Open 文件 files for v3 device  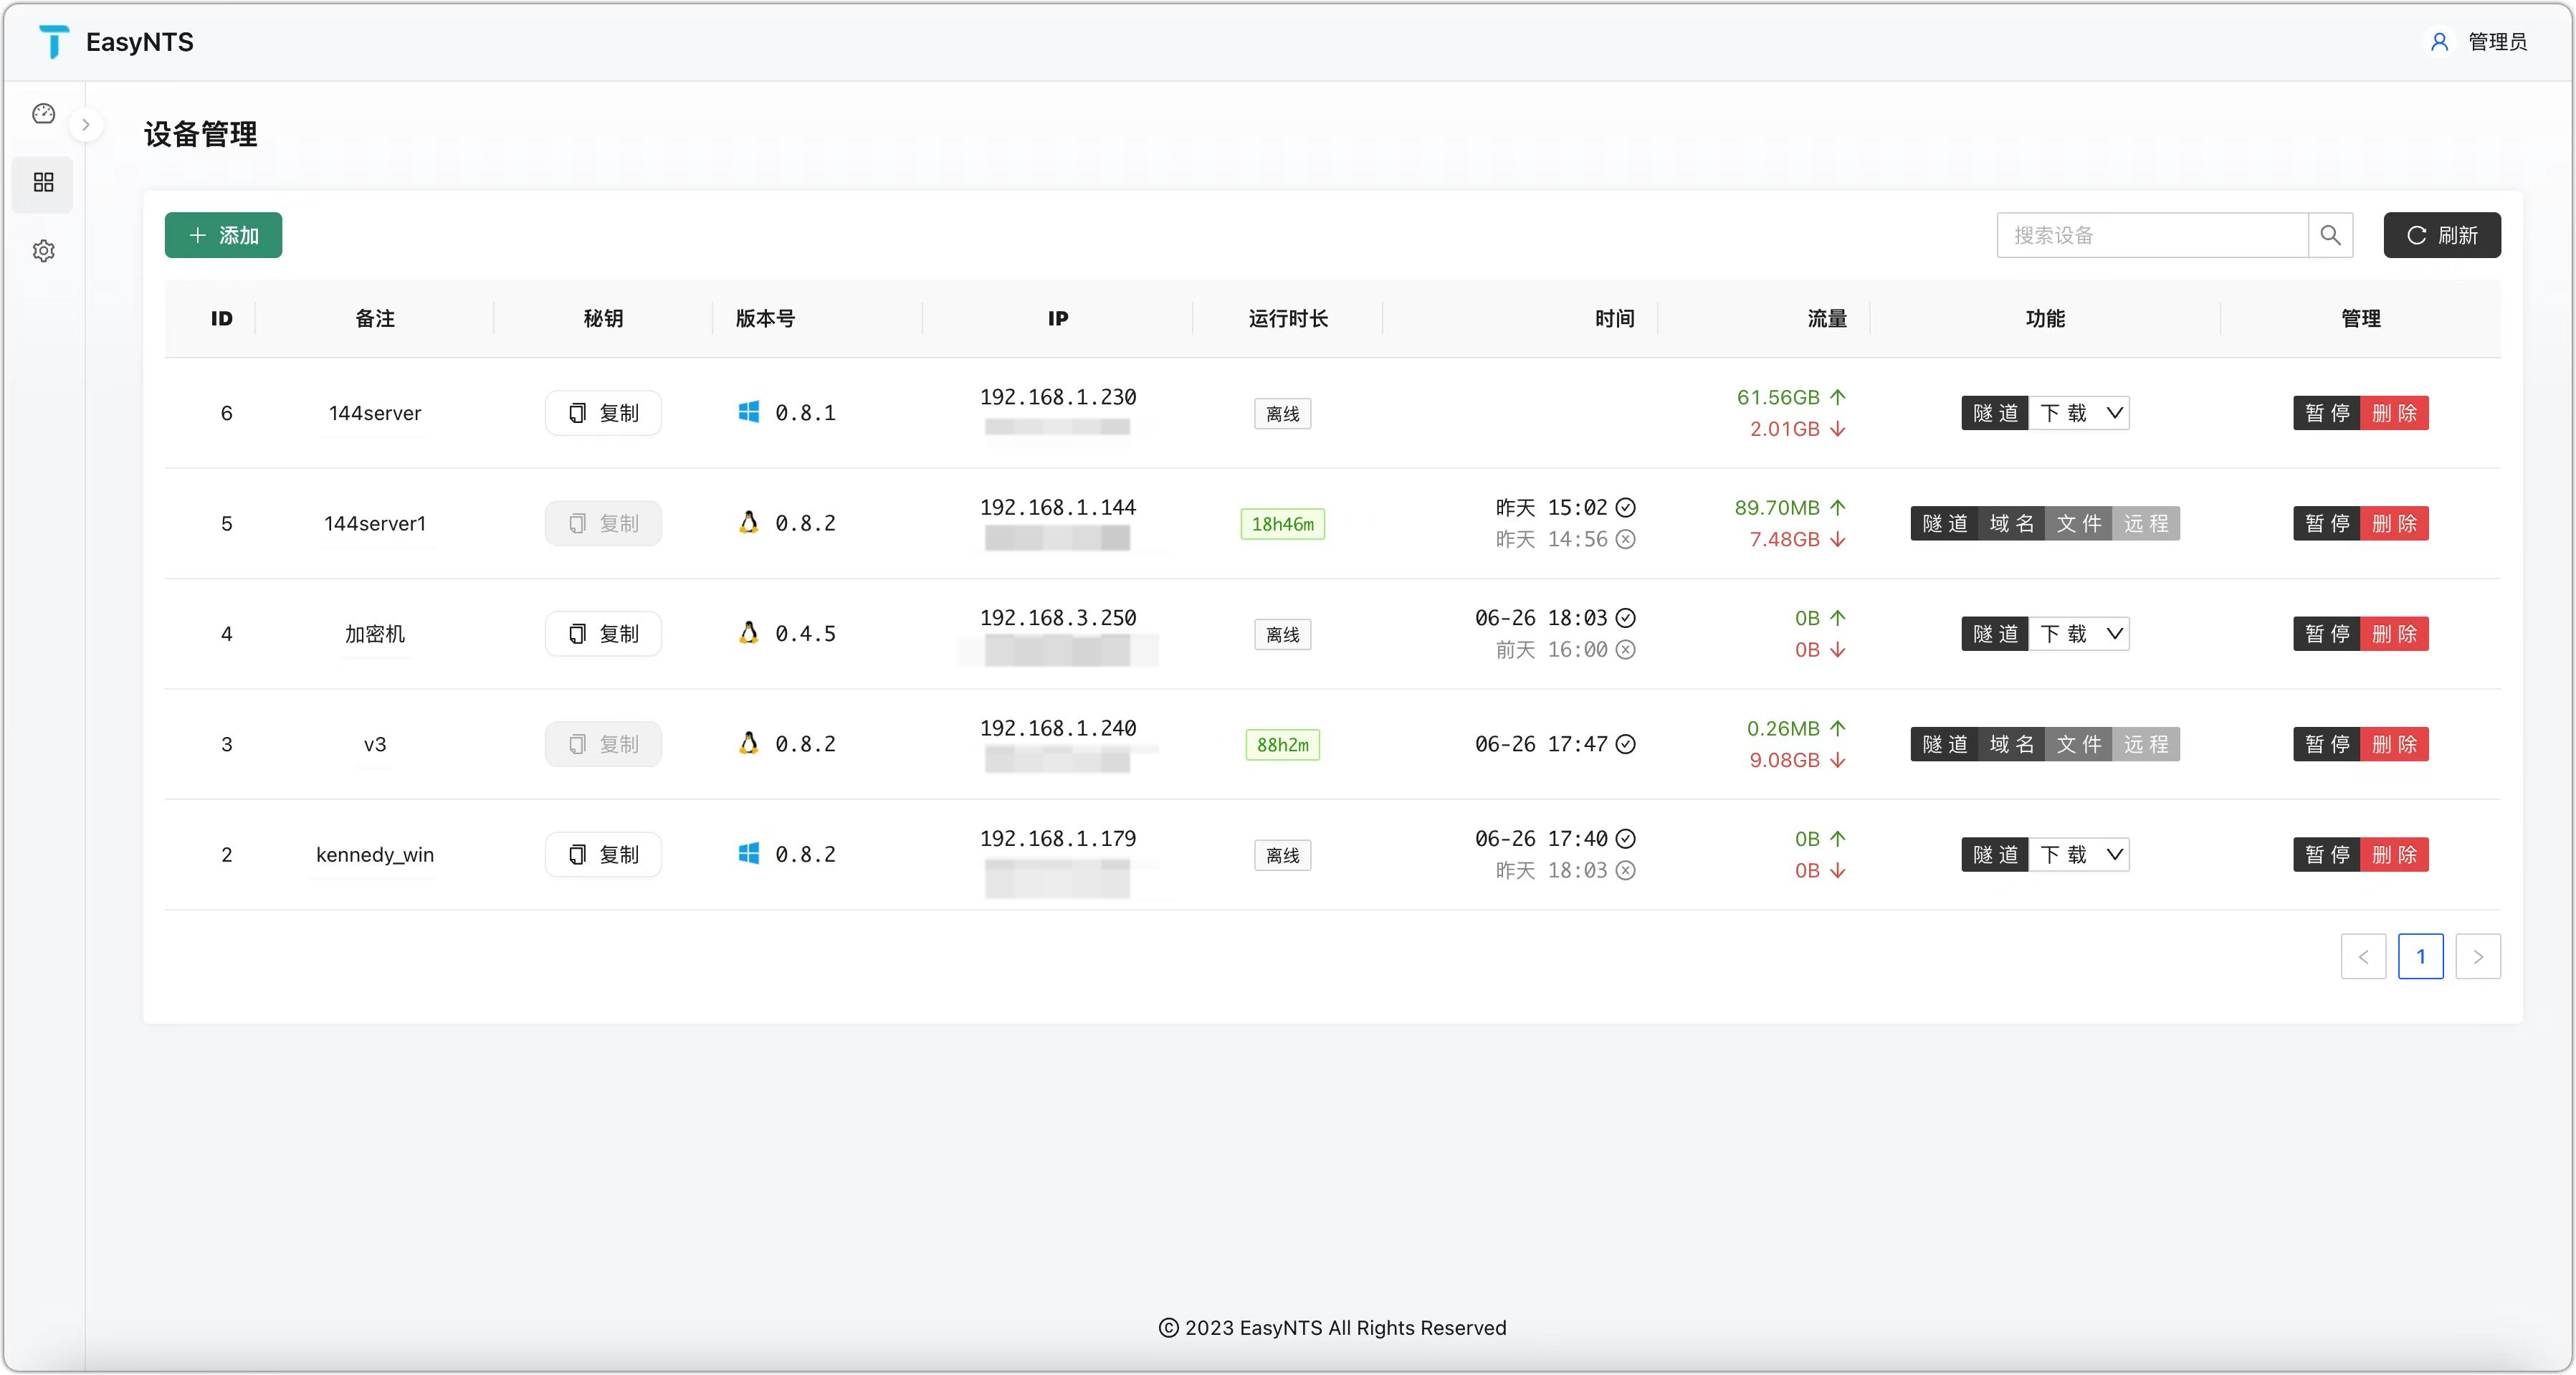tap(2078, 745)
